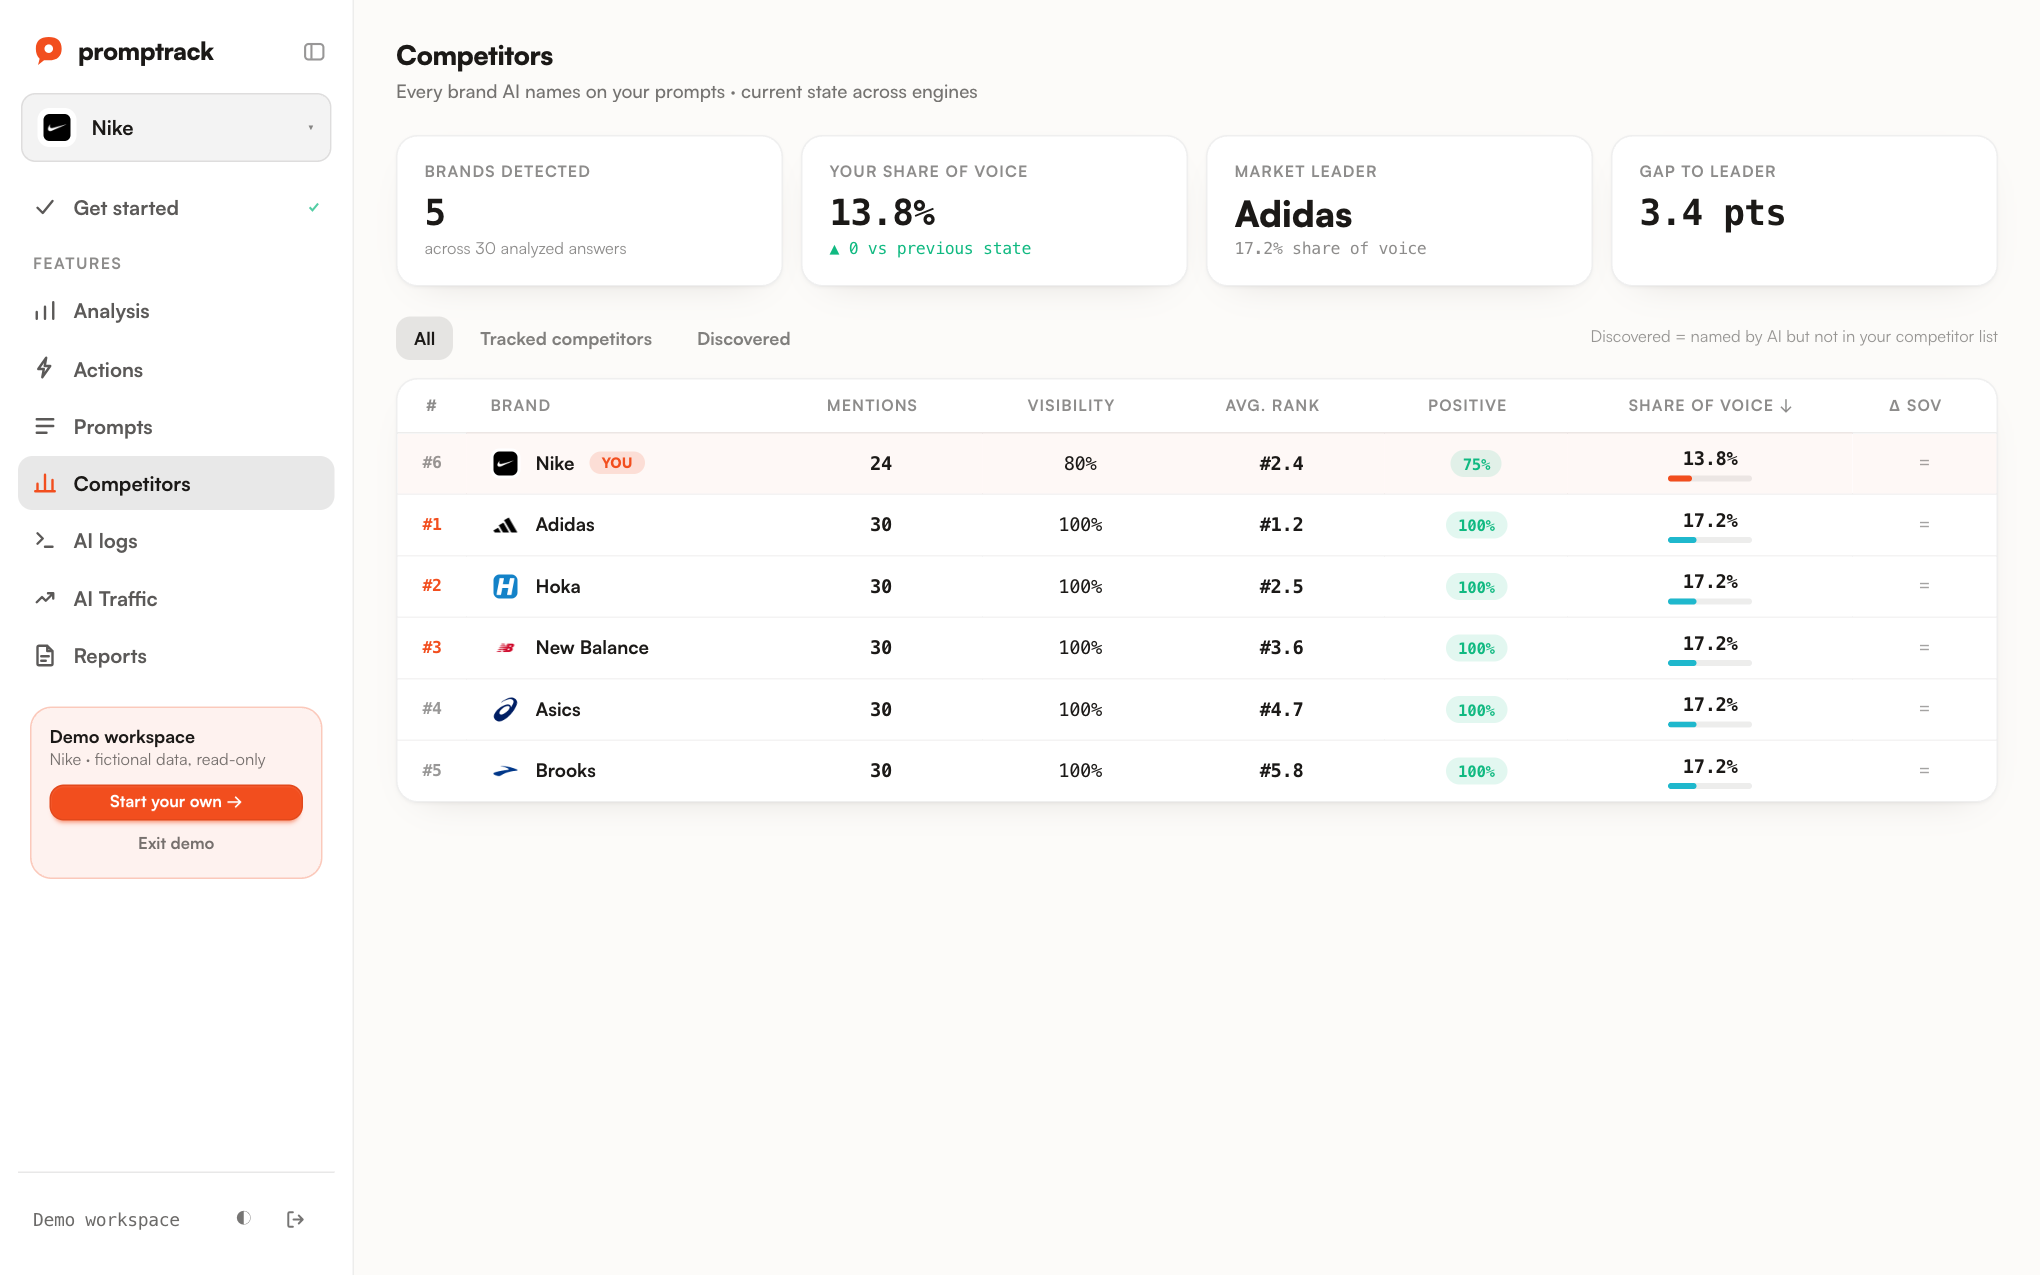This screenshot has height=1275, width=2040.
Task: Open AI Traffic page
Action: point(176,599)
